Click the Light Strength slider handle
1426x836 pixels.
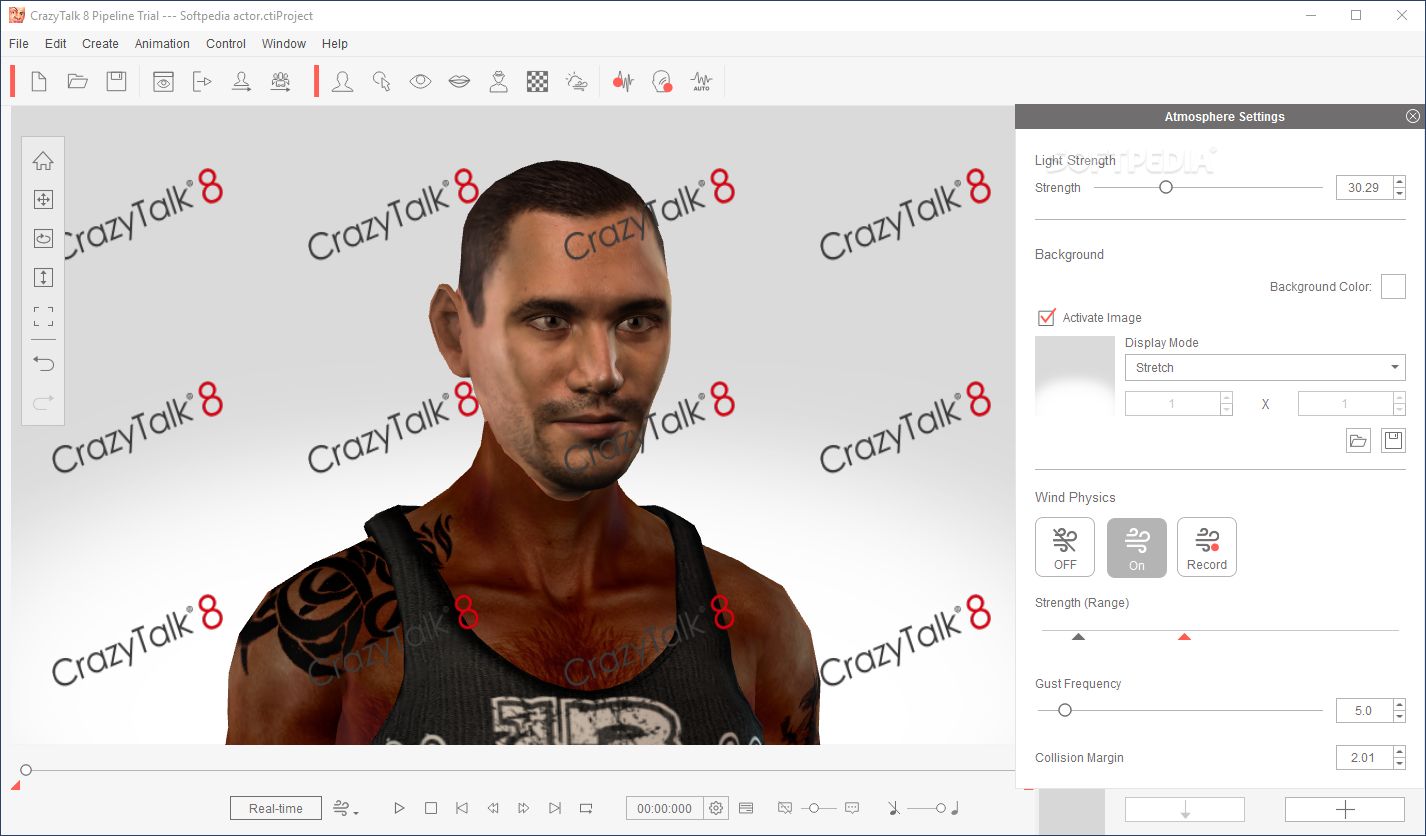1165,187
